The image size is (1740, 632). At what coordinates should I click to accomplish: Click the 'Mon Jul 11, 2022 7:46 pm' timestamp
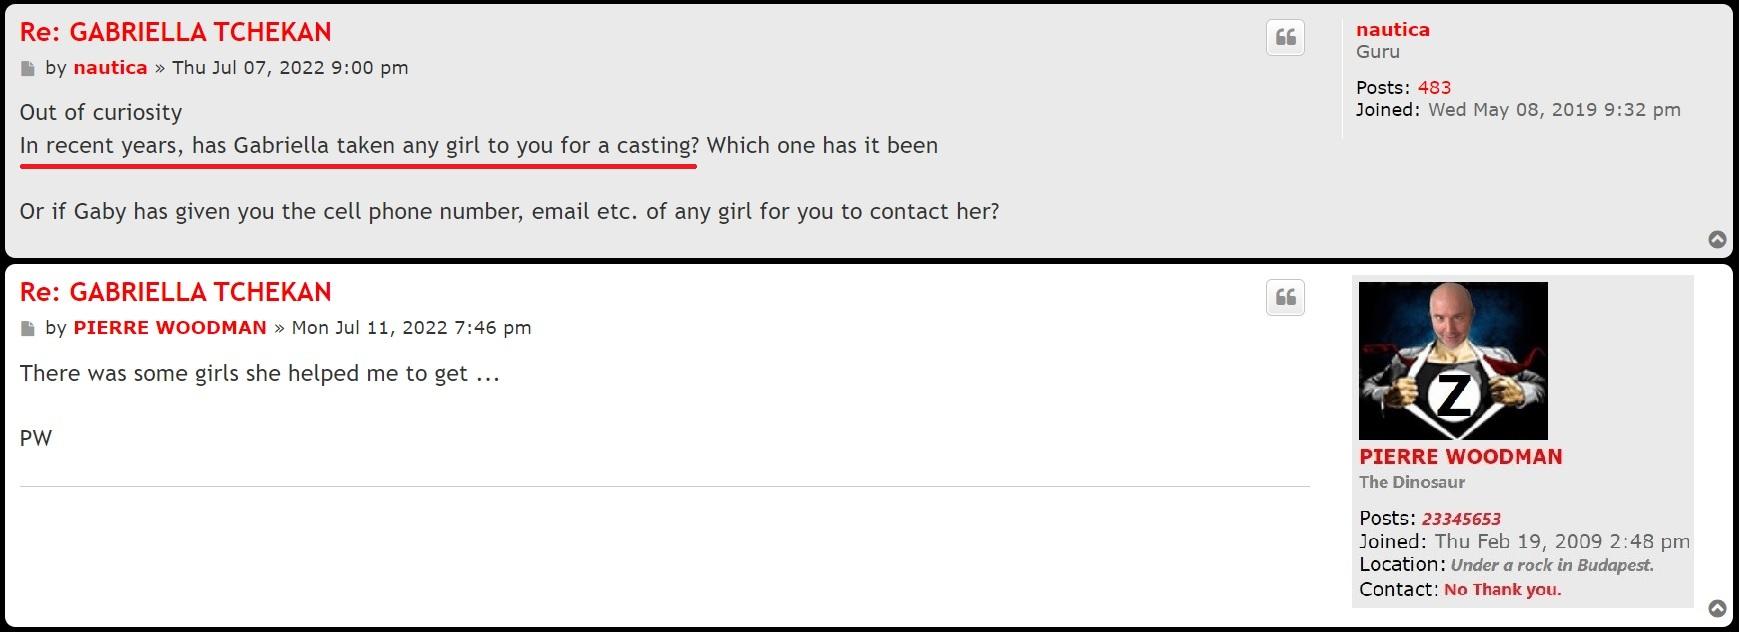[411, 328]
